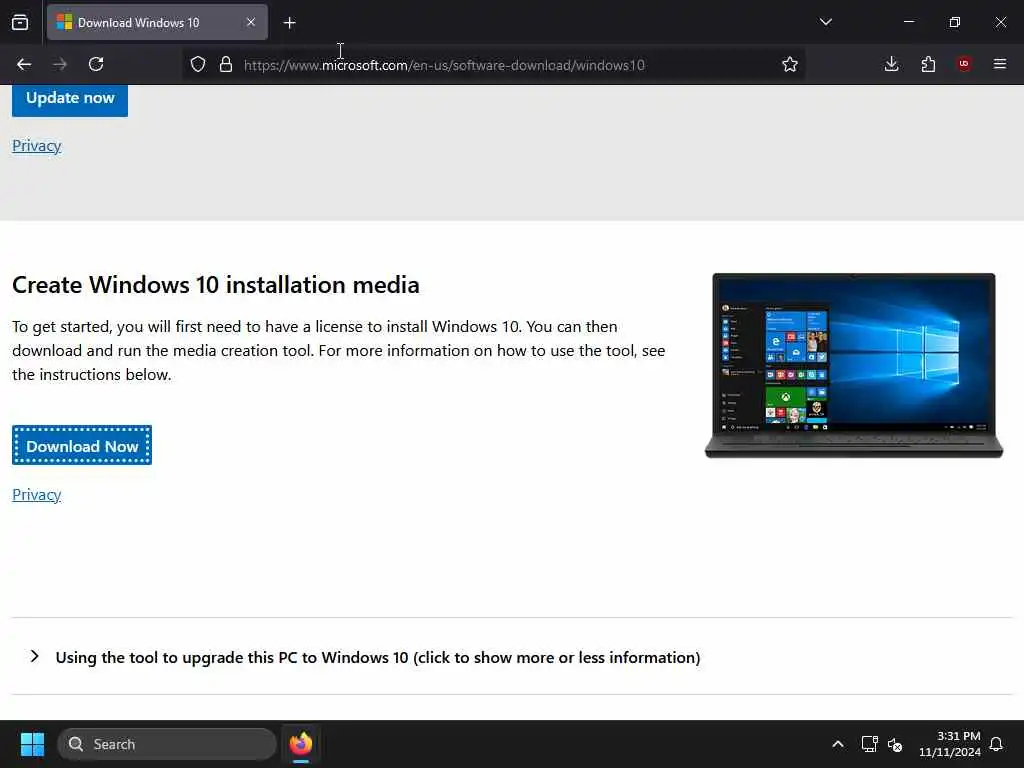Select the Download Windows 10 tab
The width and height of the screenshot is (1024, 768).
157,22
